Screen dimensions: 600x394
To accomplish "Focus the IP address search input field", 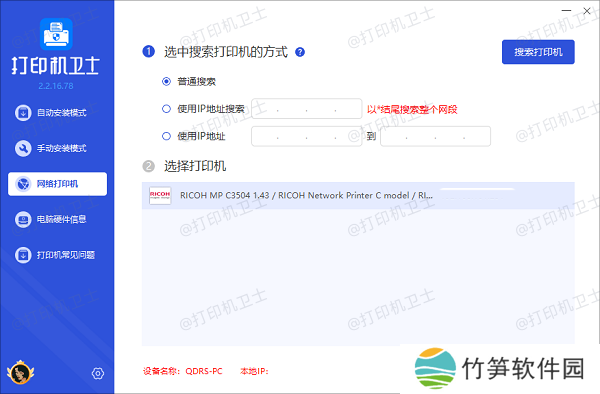I will click(x=307, y=109).
